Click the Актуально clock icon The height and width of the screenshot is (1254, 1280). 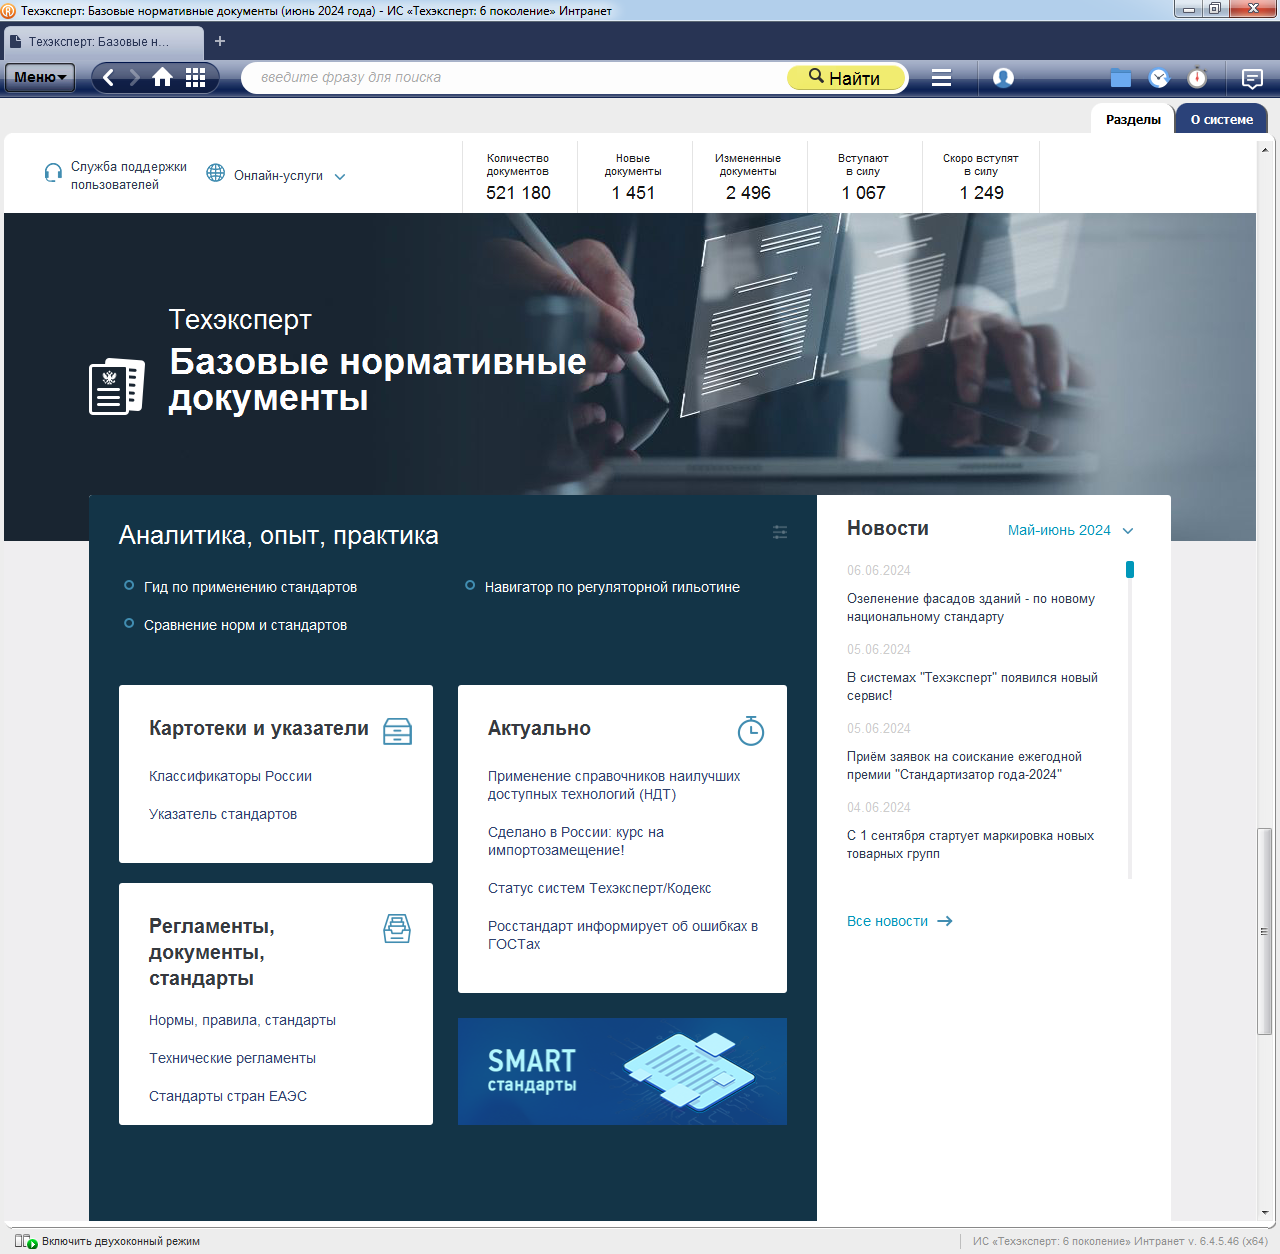pos(751,731)
